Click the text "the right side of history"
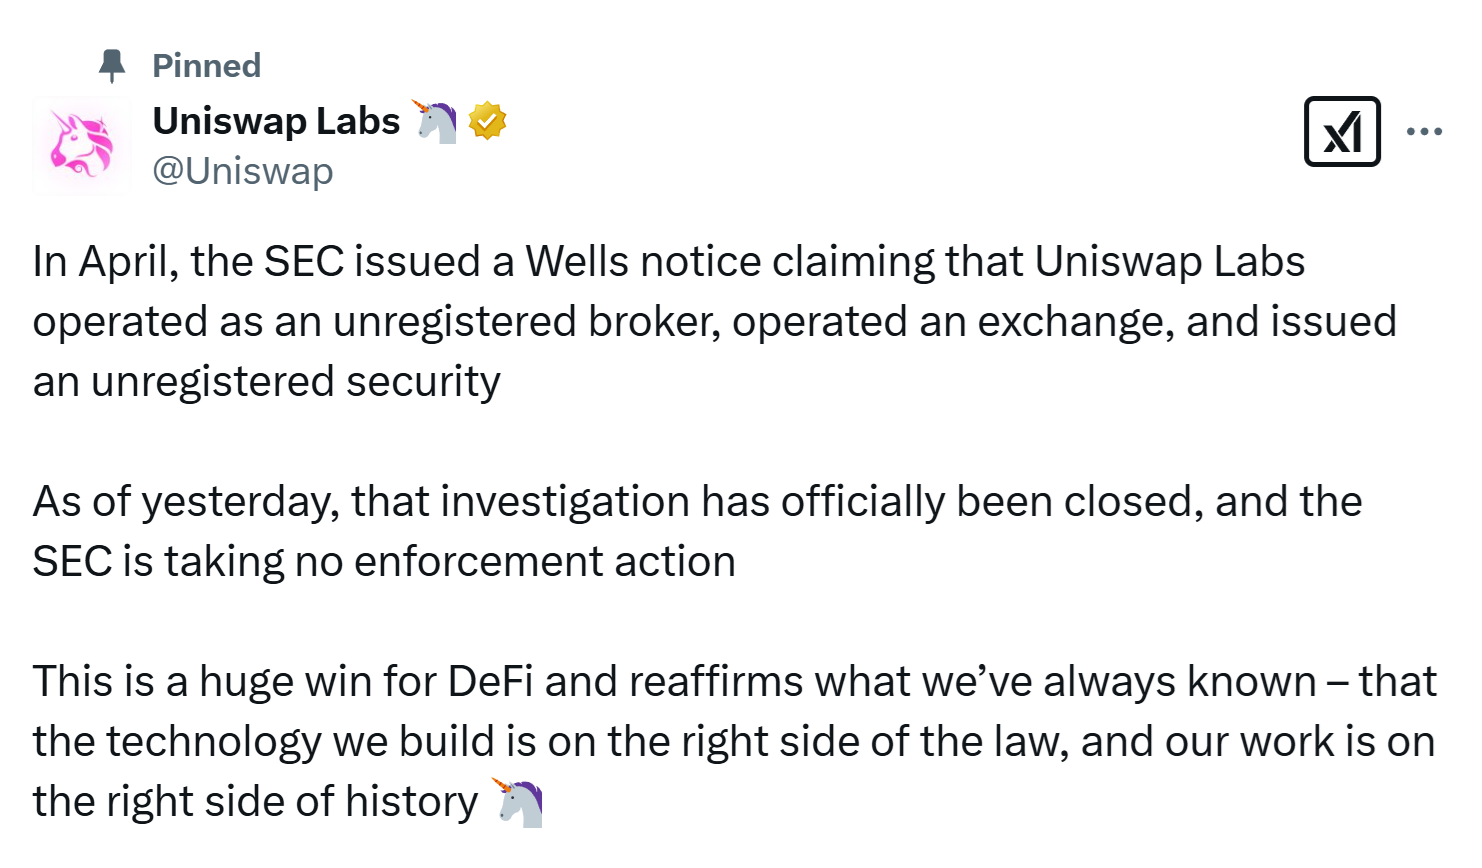The height and width of the screenshot is (868, 1482). click(256, 802)
